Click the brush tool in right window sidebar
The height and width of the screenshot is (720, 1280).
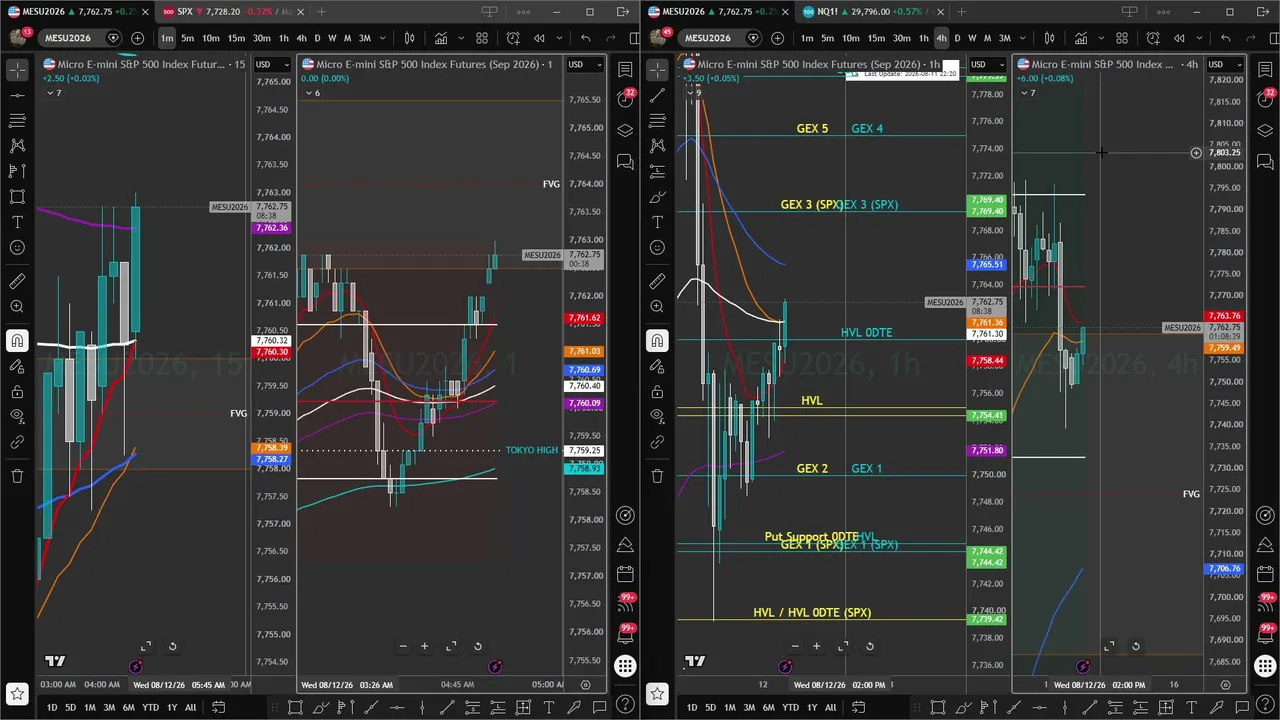coord(657,197)
